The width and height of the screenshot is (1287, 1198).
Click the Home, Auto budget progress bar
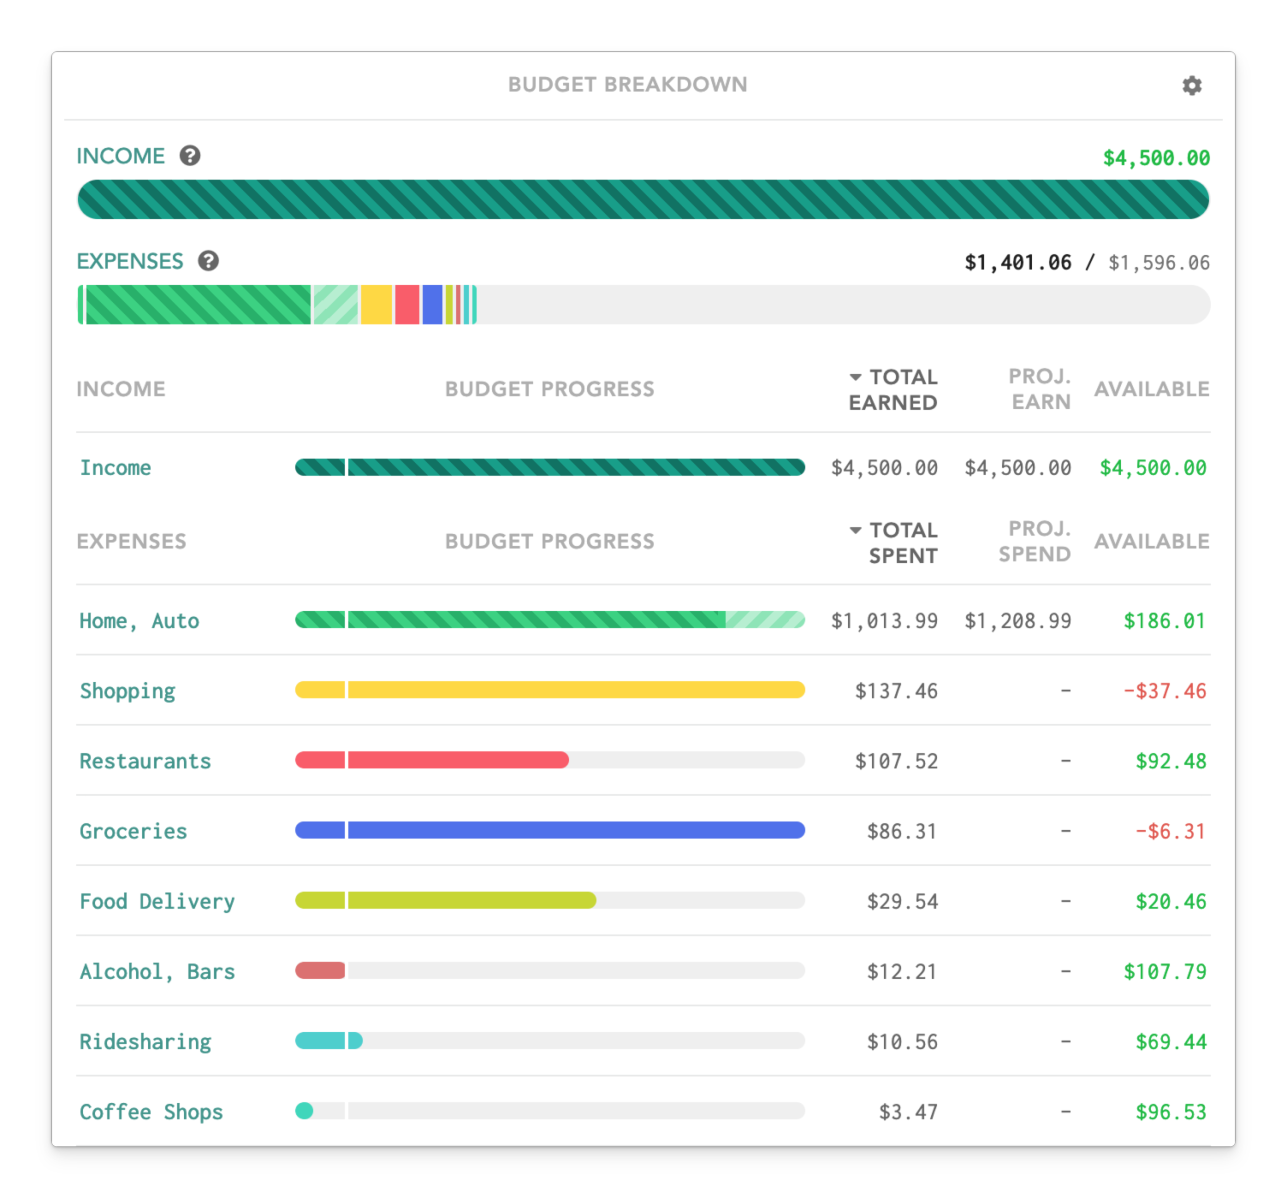click(x=549, y=620)
